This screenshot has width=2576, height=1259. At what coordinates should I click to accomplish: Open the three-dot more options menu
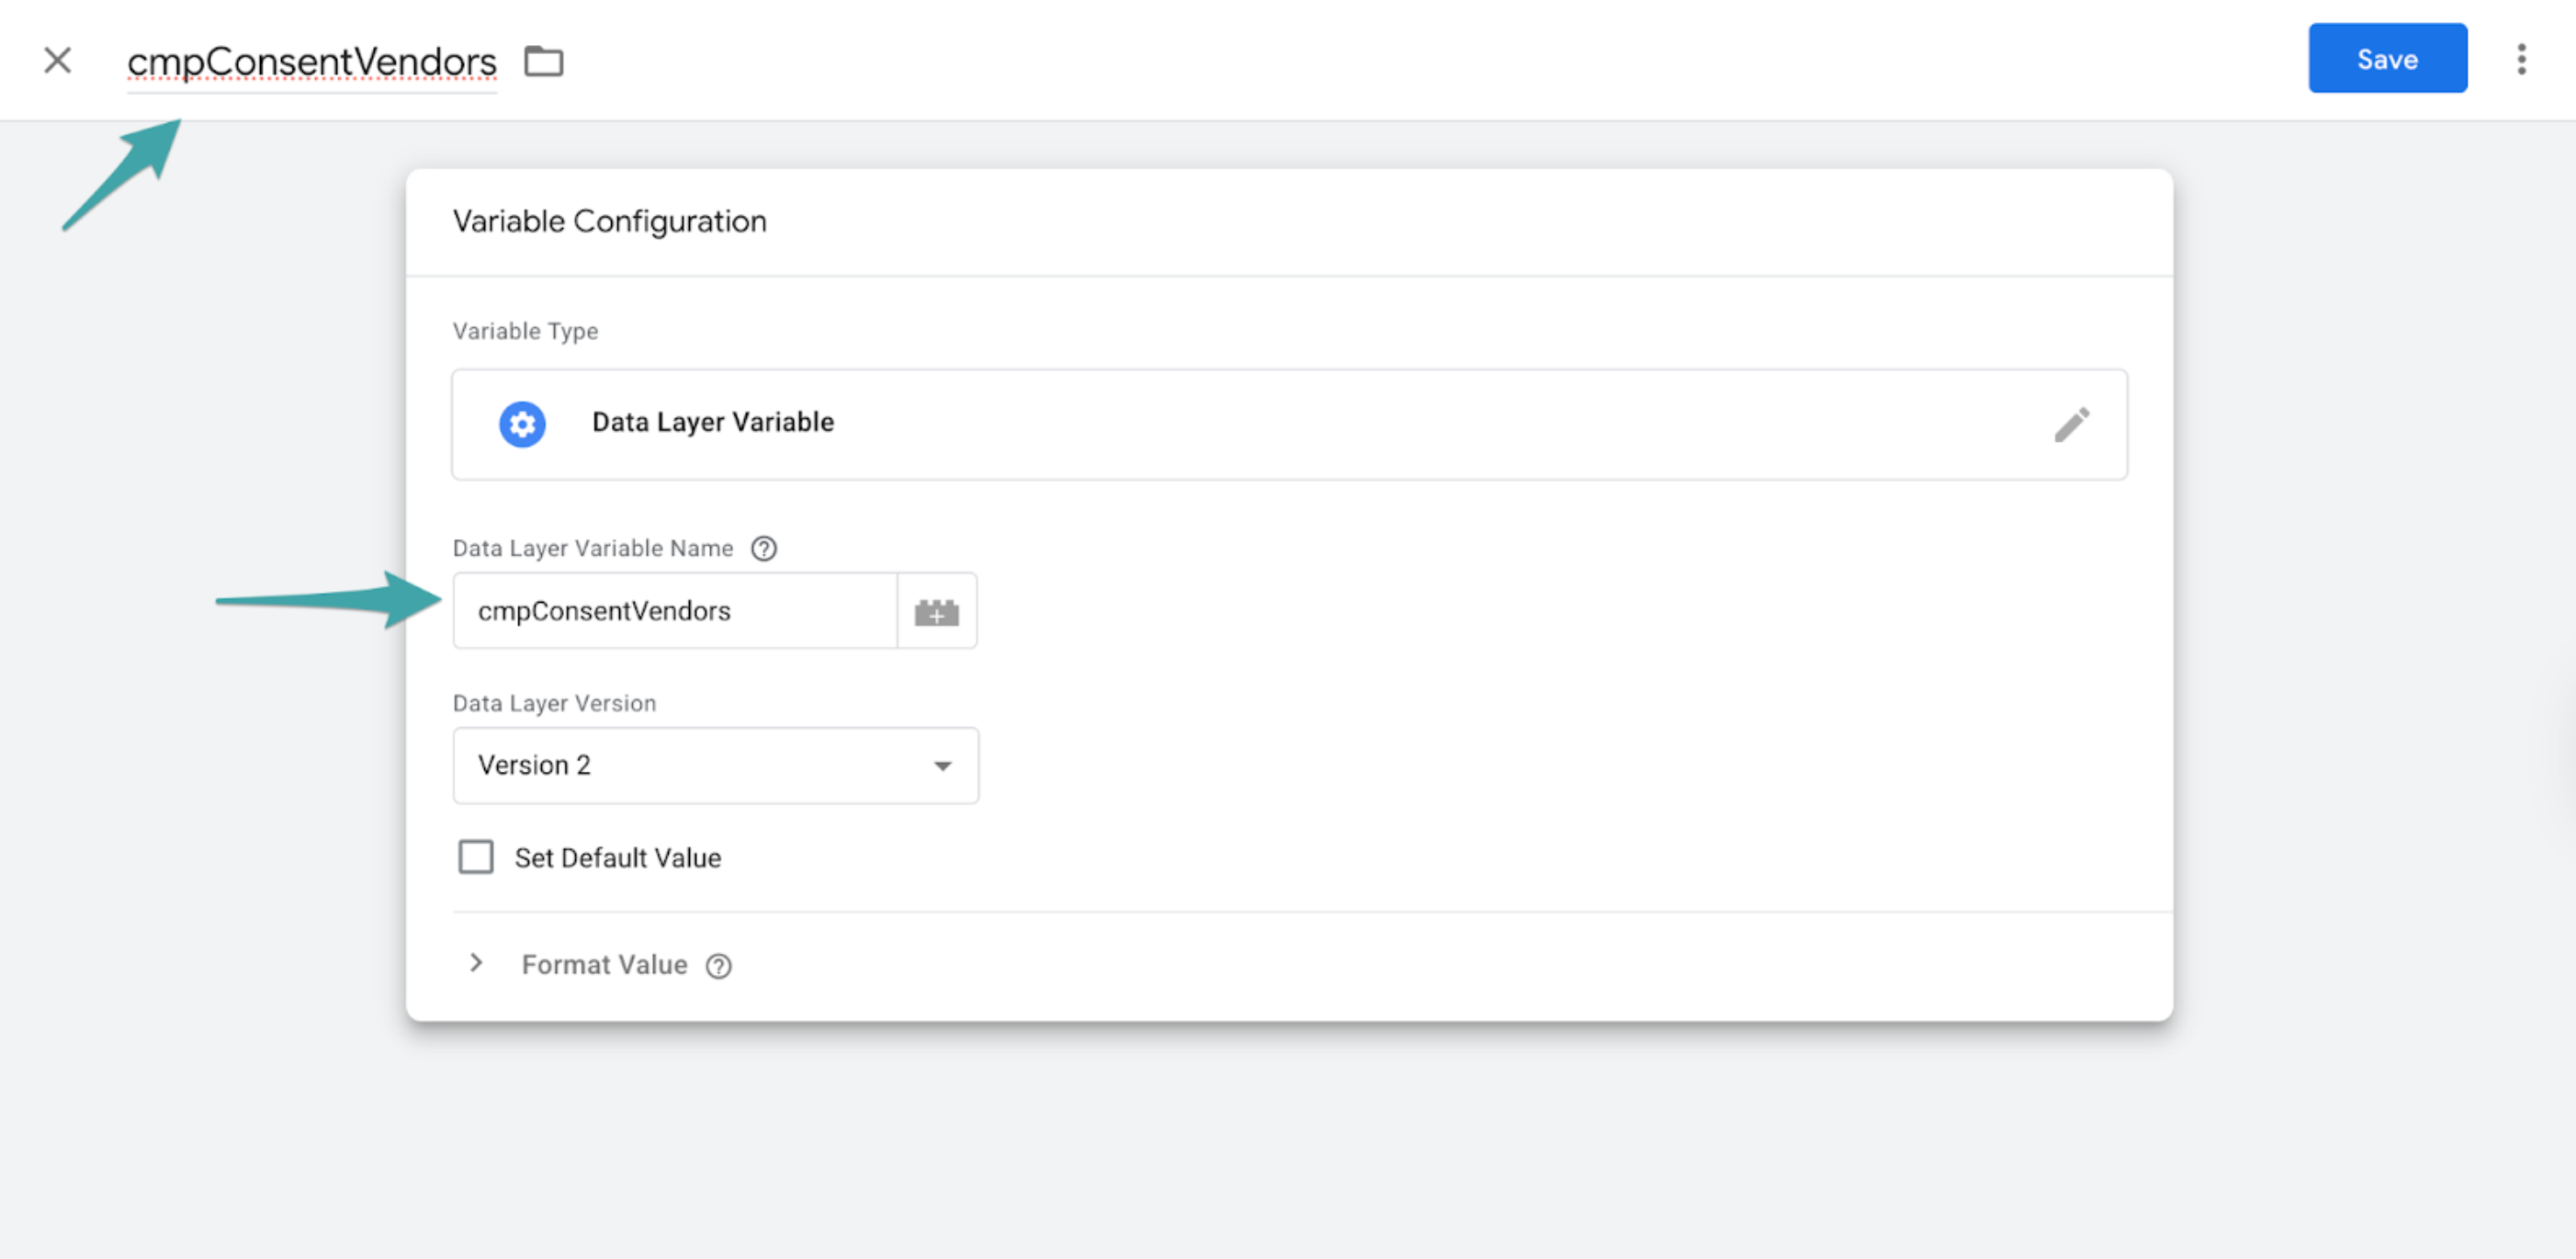(x=2521, y=59)
